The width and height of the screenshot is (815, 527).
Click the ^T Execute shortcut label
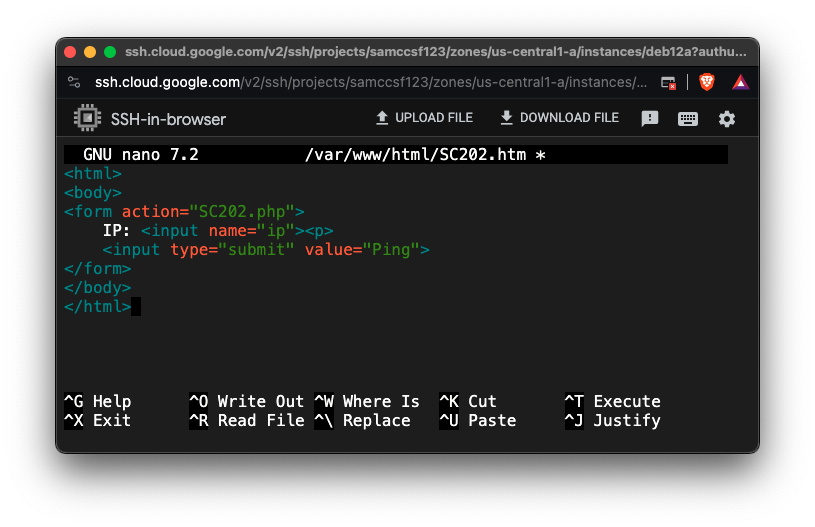(x=612, y=401)
